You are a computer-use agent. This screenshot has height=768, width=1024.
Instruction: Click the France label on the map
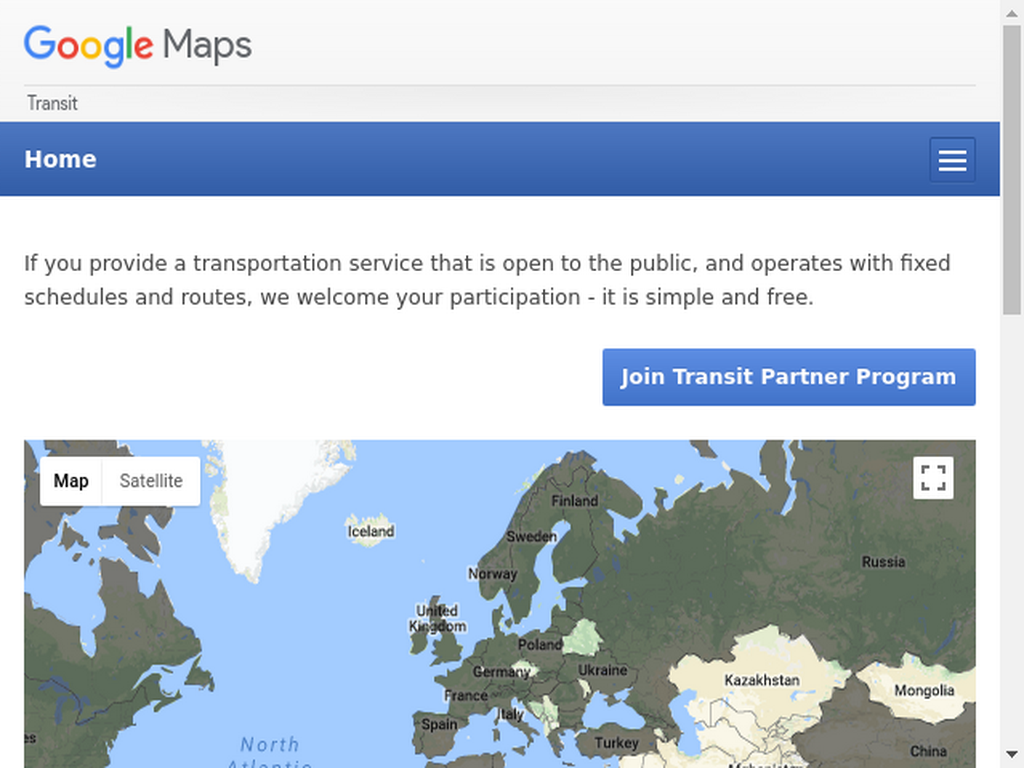click(466, 696)
